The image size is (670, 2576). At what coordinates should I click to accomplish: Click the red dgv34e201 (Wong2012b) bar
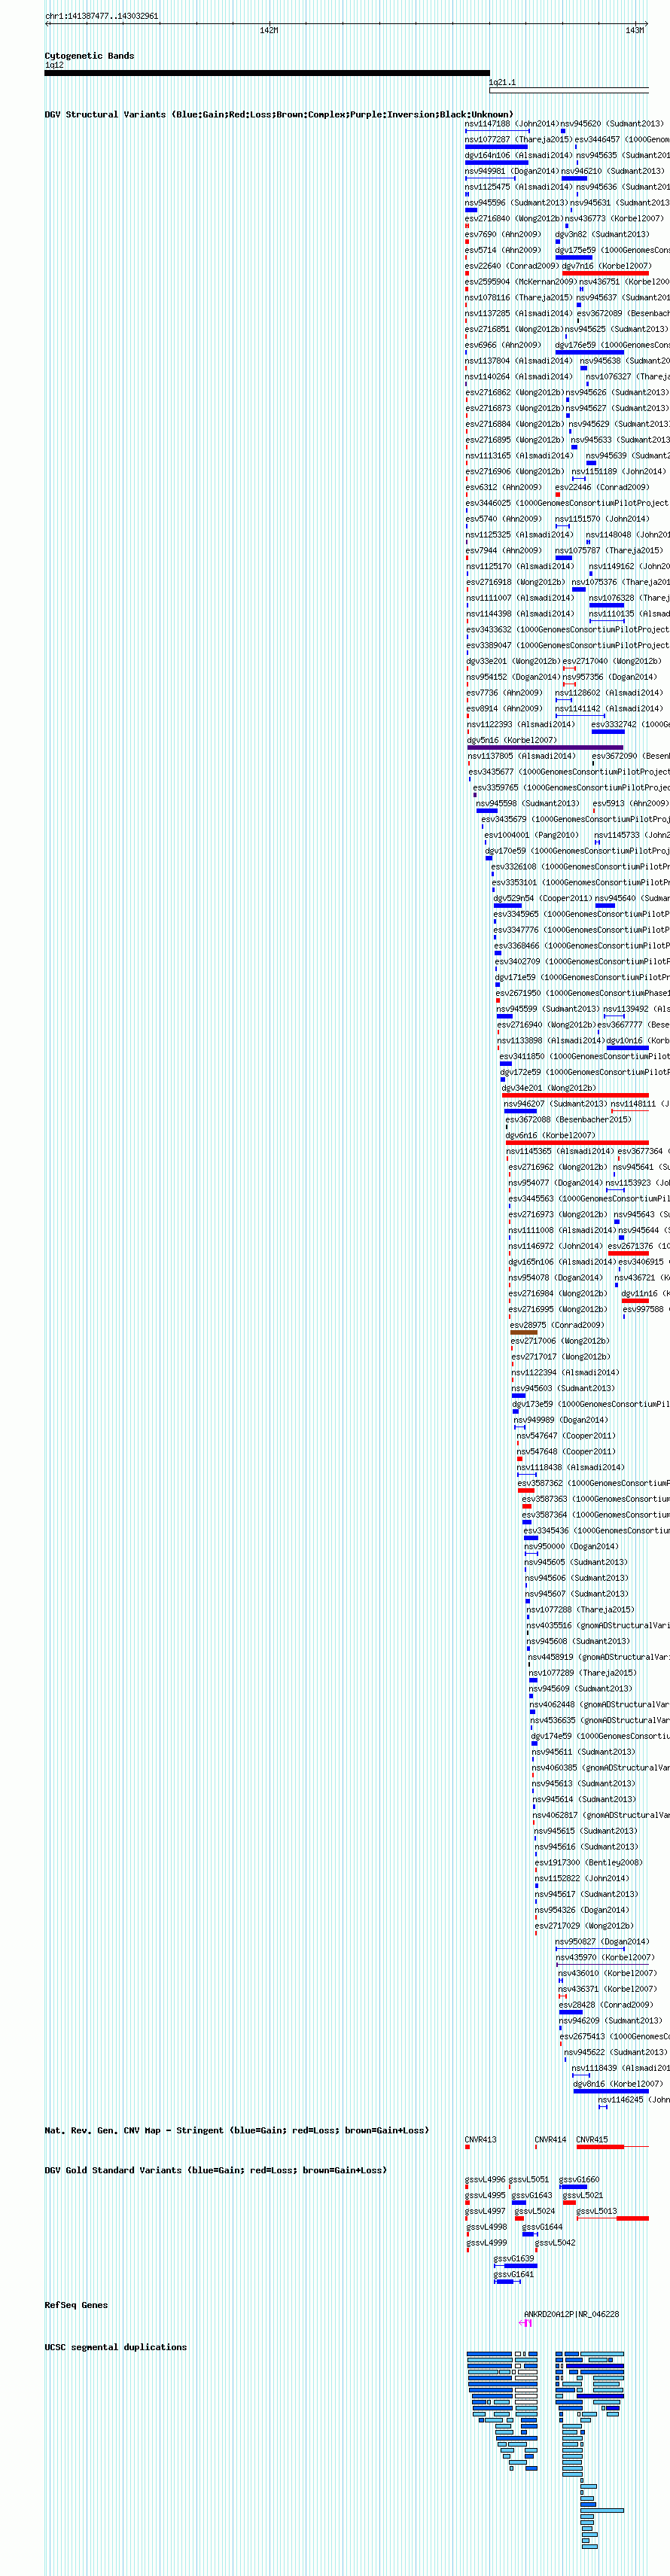point(575,1095)
